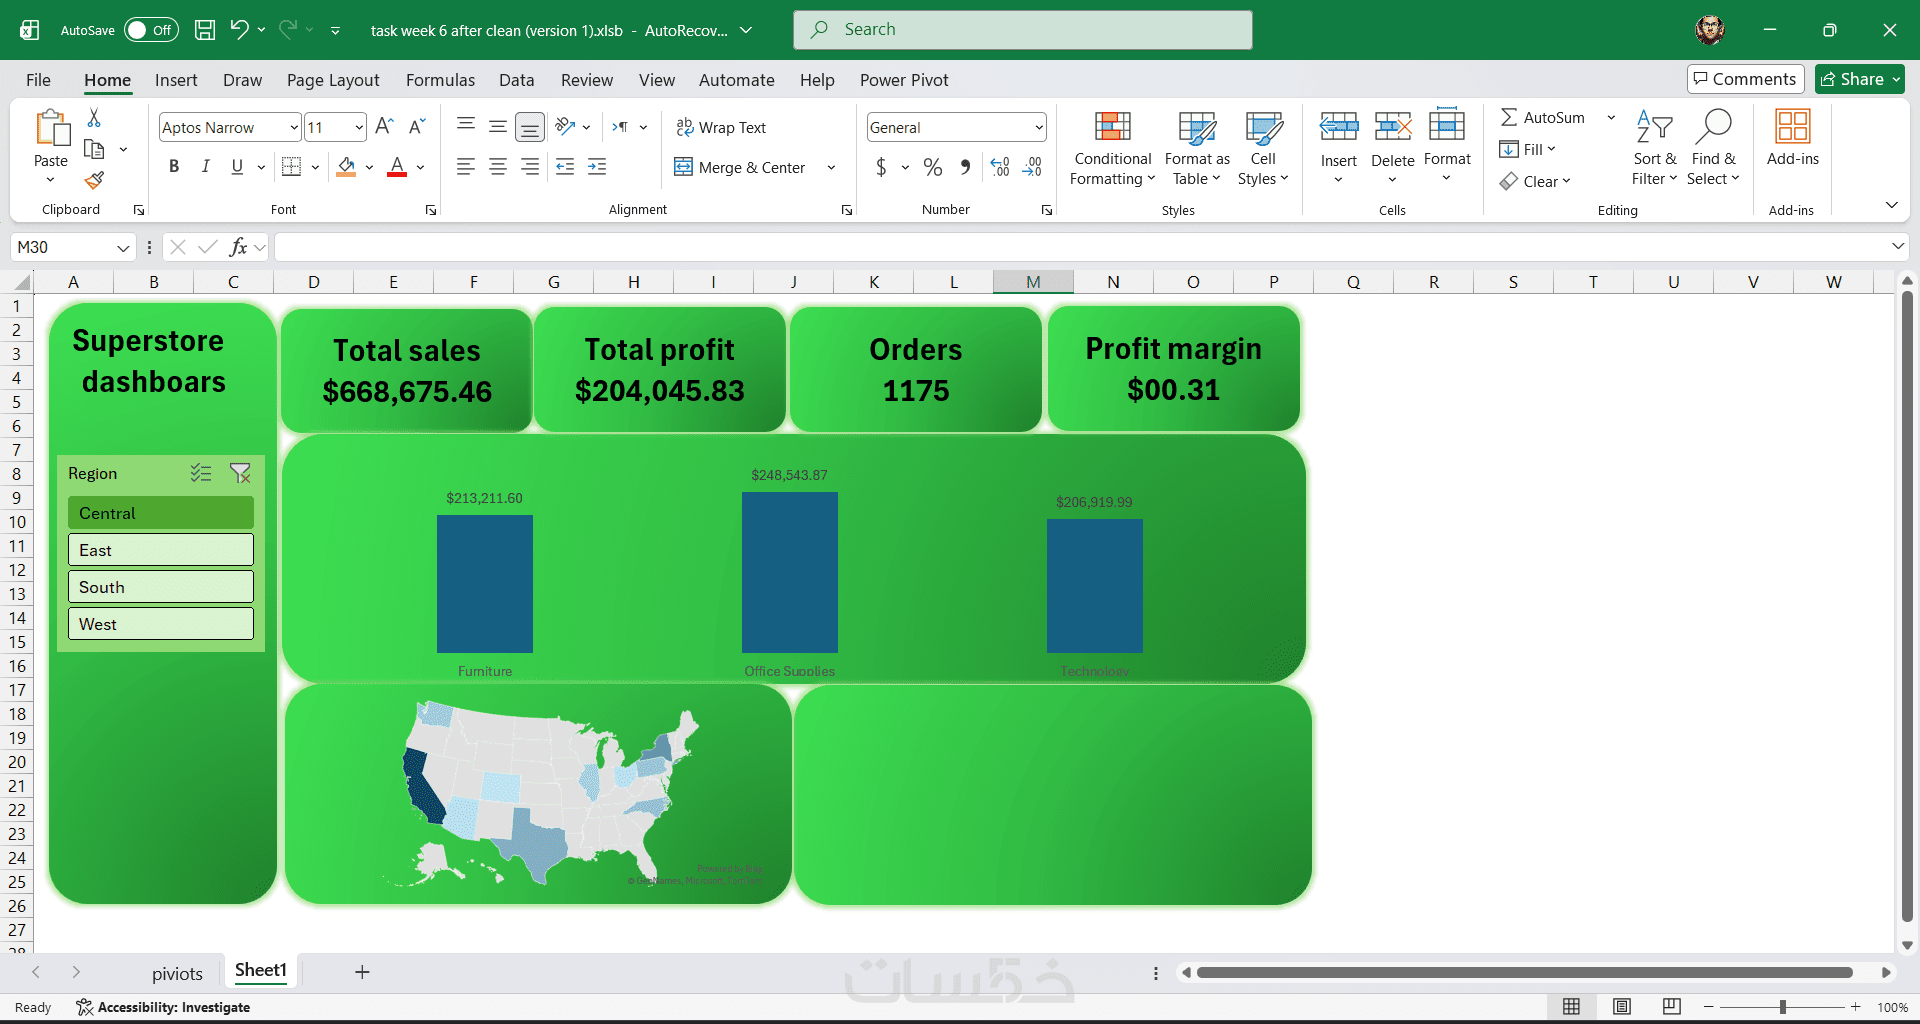Viewport: 1920px width, 1024px height.
Task: Toggle Align Left
Action: tap(465, 167)
